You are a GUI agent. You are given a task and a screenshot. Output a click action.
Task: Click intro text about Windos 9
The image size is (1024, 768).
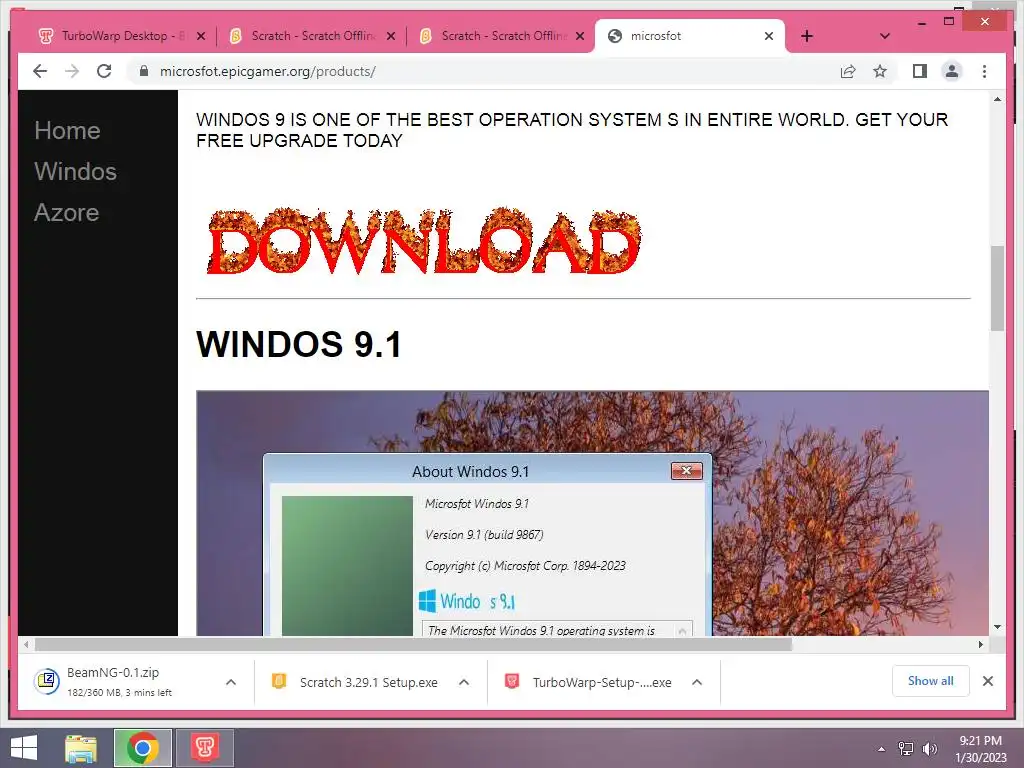pyautogui.click(x=572, y=130)
